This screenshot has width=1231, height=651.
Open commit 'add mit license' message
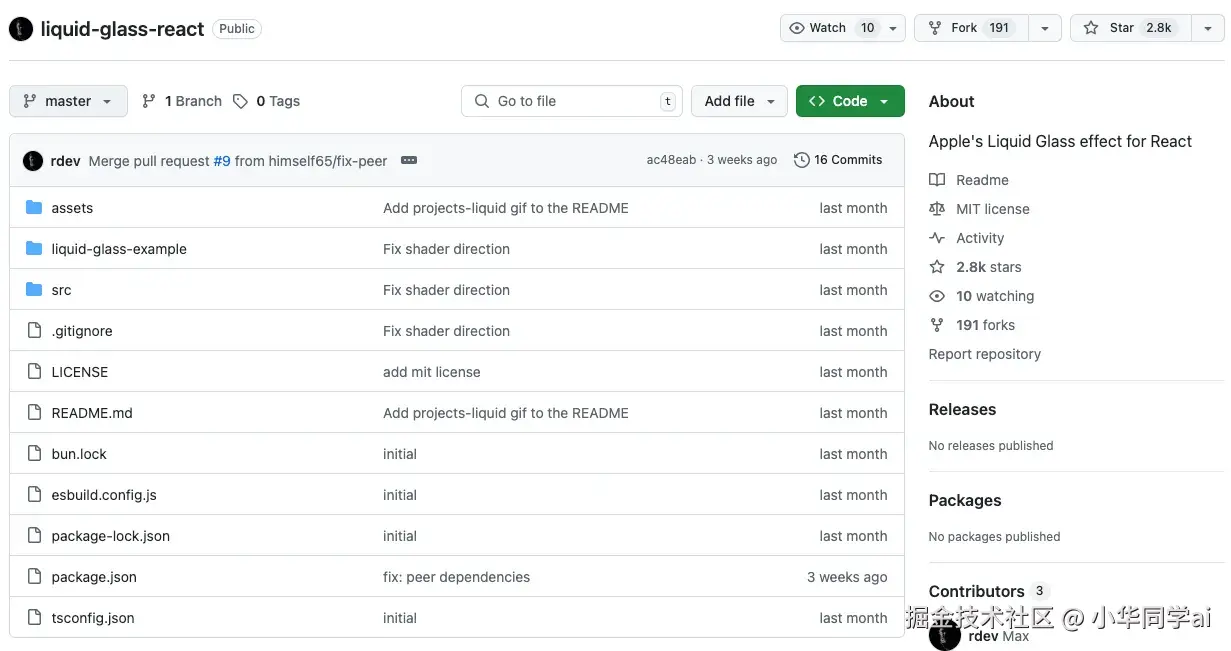coord(432,372)
